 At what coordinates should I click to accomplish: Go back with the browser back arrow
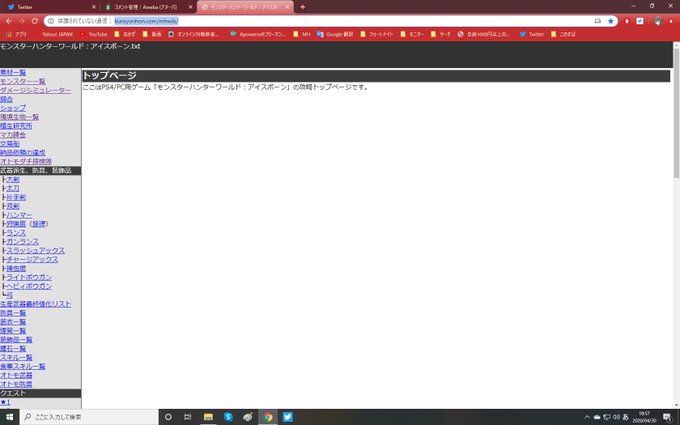[9, 21]
